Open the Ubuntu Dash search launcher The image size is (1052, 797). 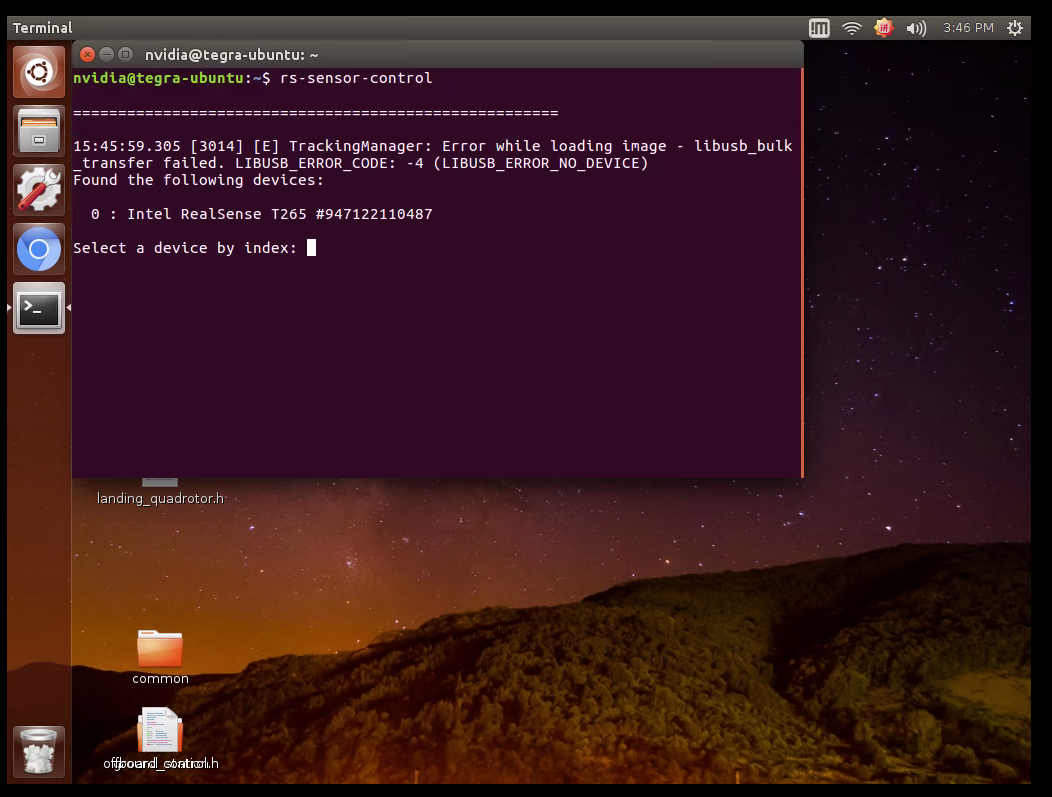tap(39, 72)
